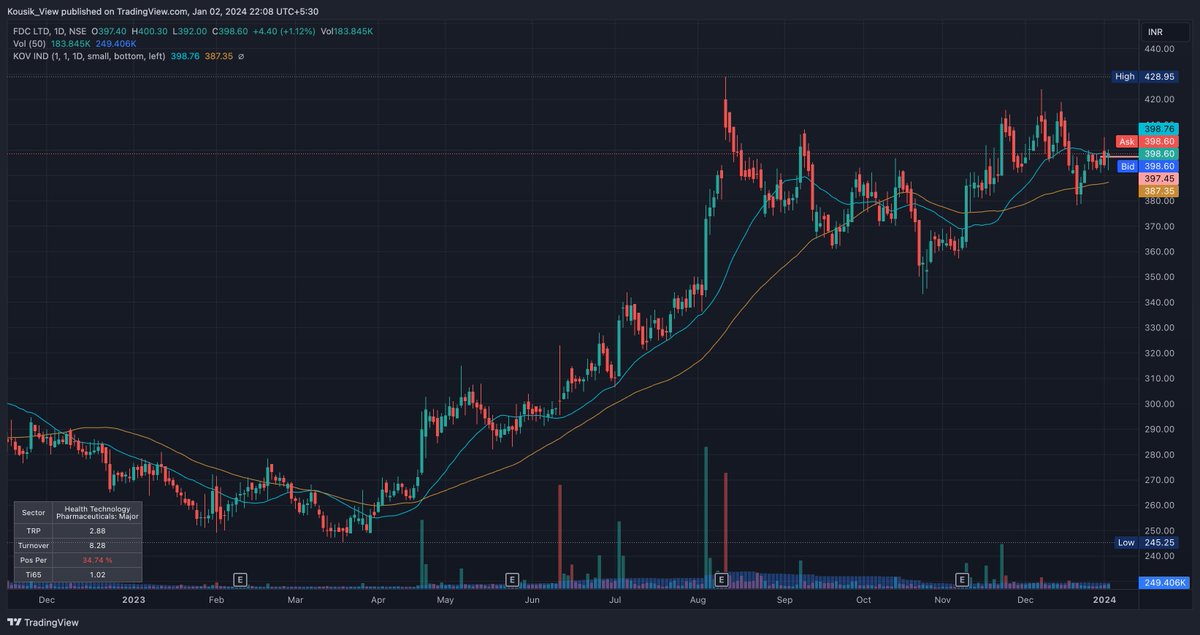This screenshot has width=1200, height=635.
Task: Click the Jul label on time axis
Action: click(x=615, y=600)
